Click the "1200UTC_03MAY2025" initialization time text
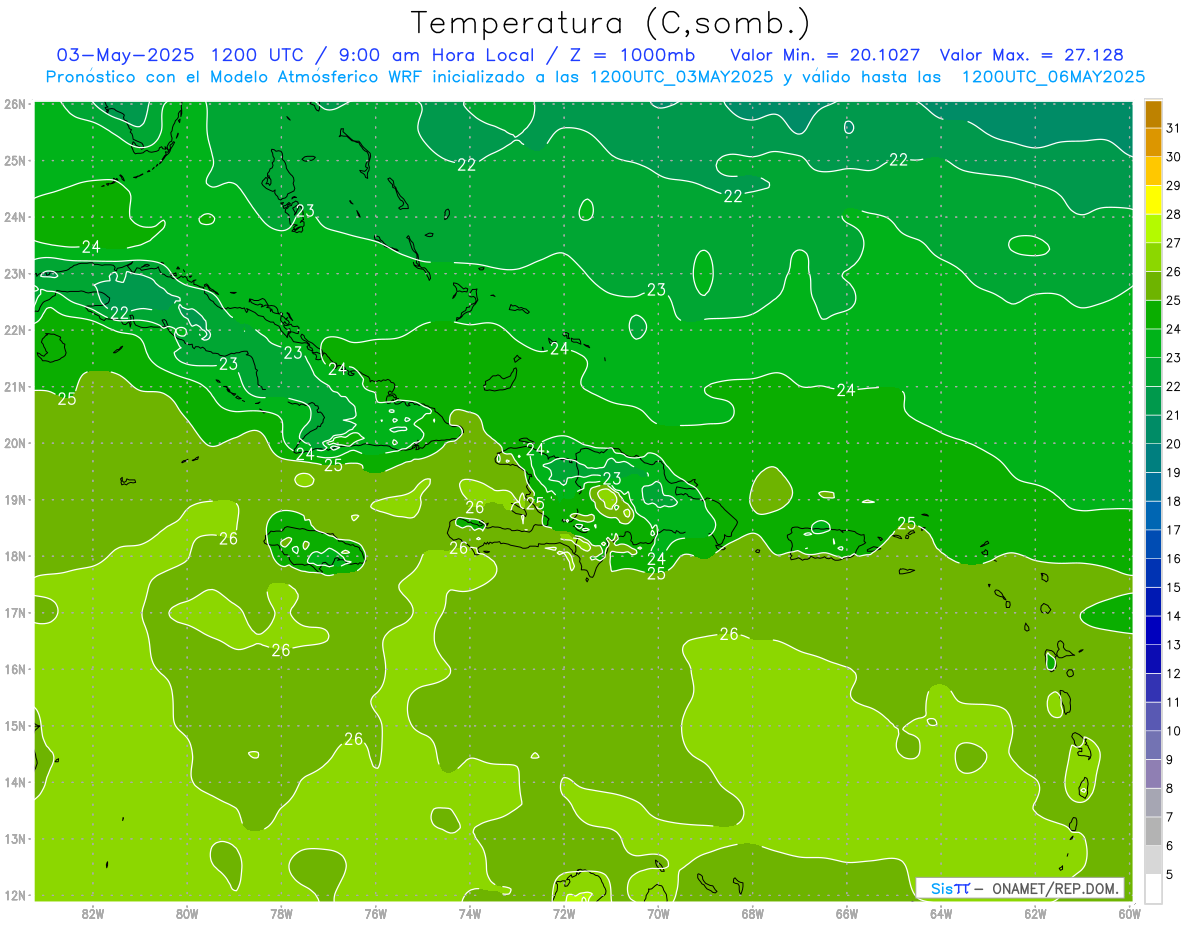1200x927 pixels. coord(682,77)
